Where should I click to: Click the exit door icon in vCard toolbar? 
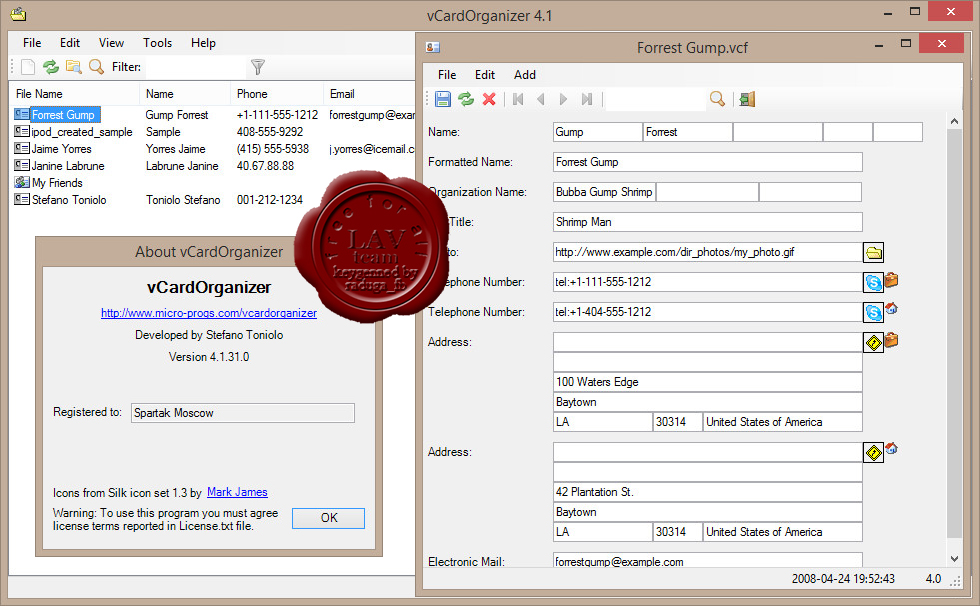tap(748, 99)
